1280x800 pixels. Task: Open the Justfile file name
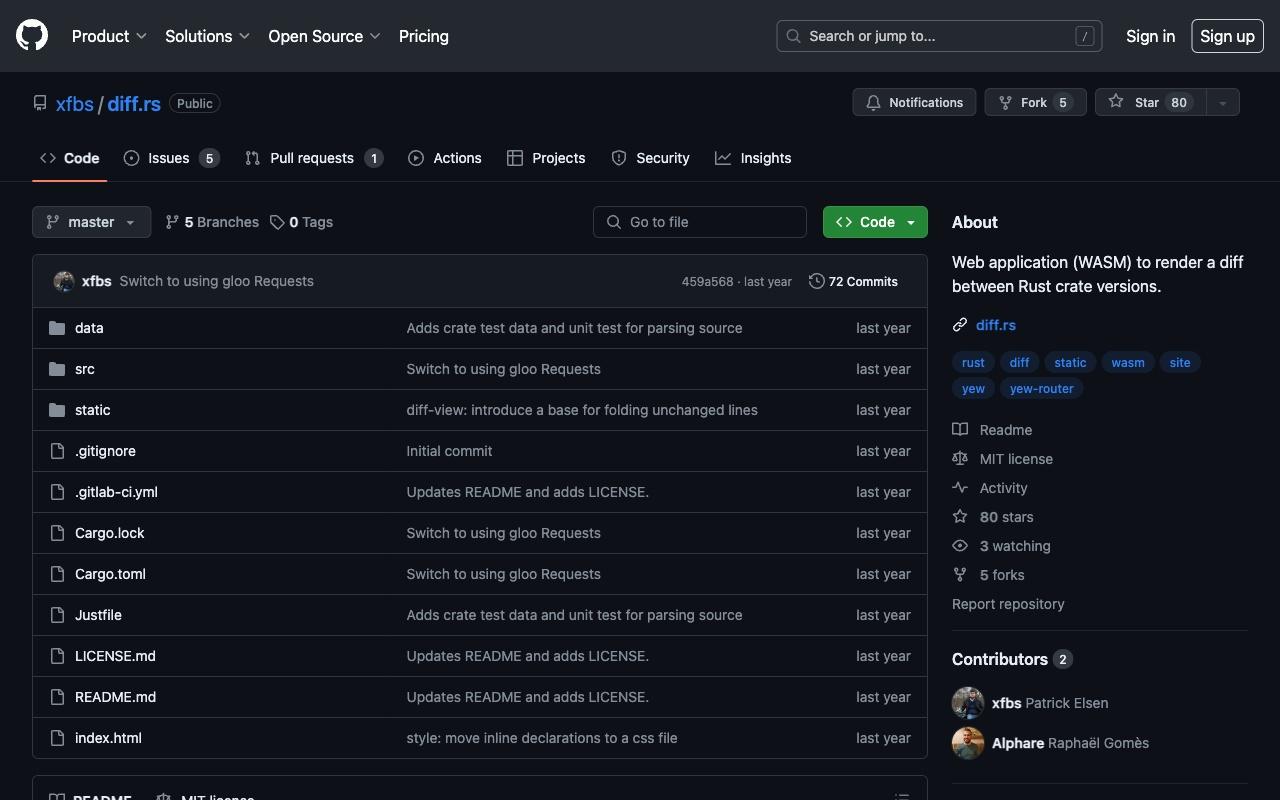click(98, 615)
